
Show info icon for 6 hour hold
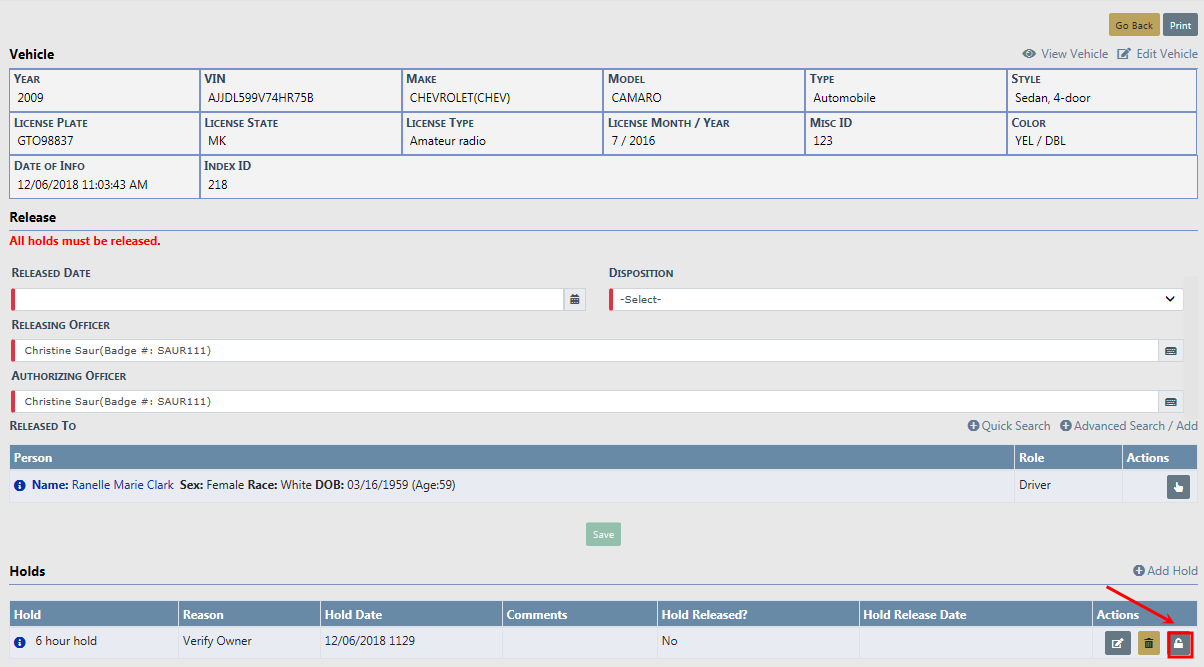[20, 641]
